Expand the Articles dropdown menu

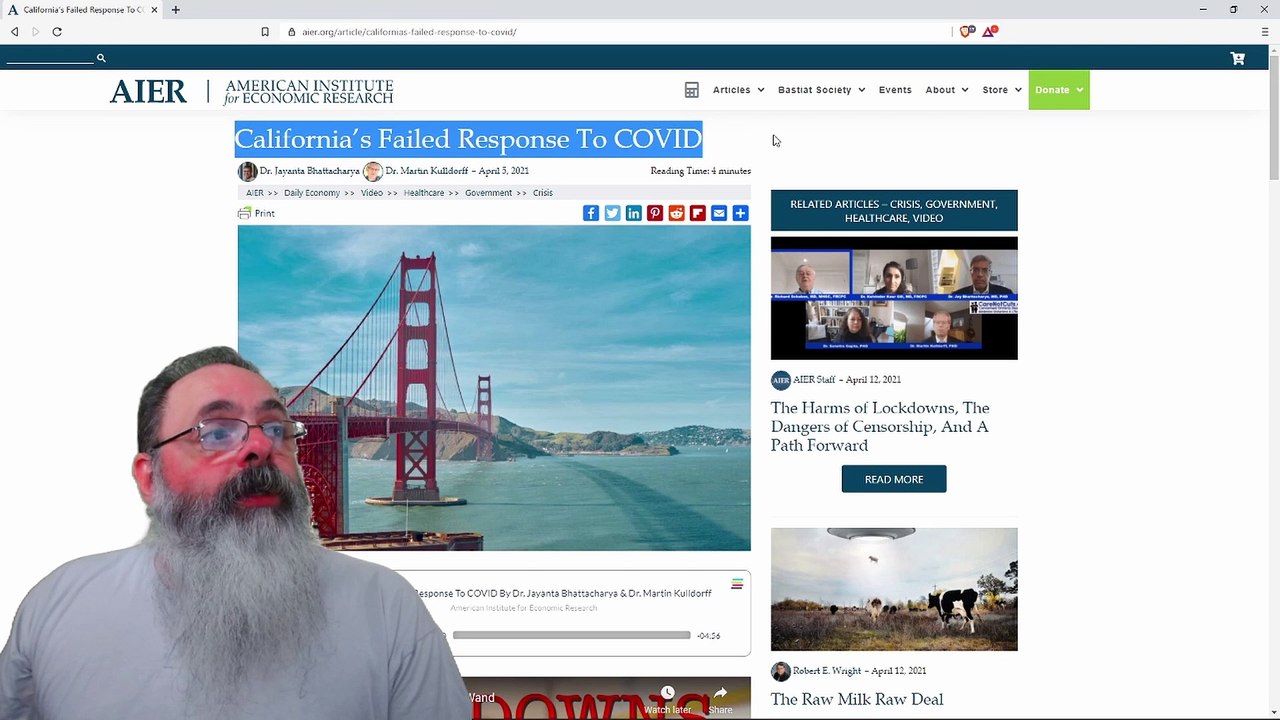(x=738, y=90)
